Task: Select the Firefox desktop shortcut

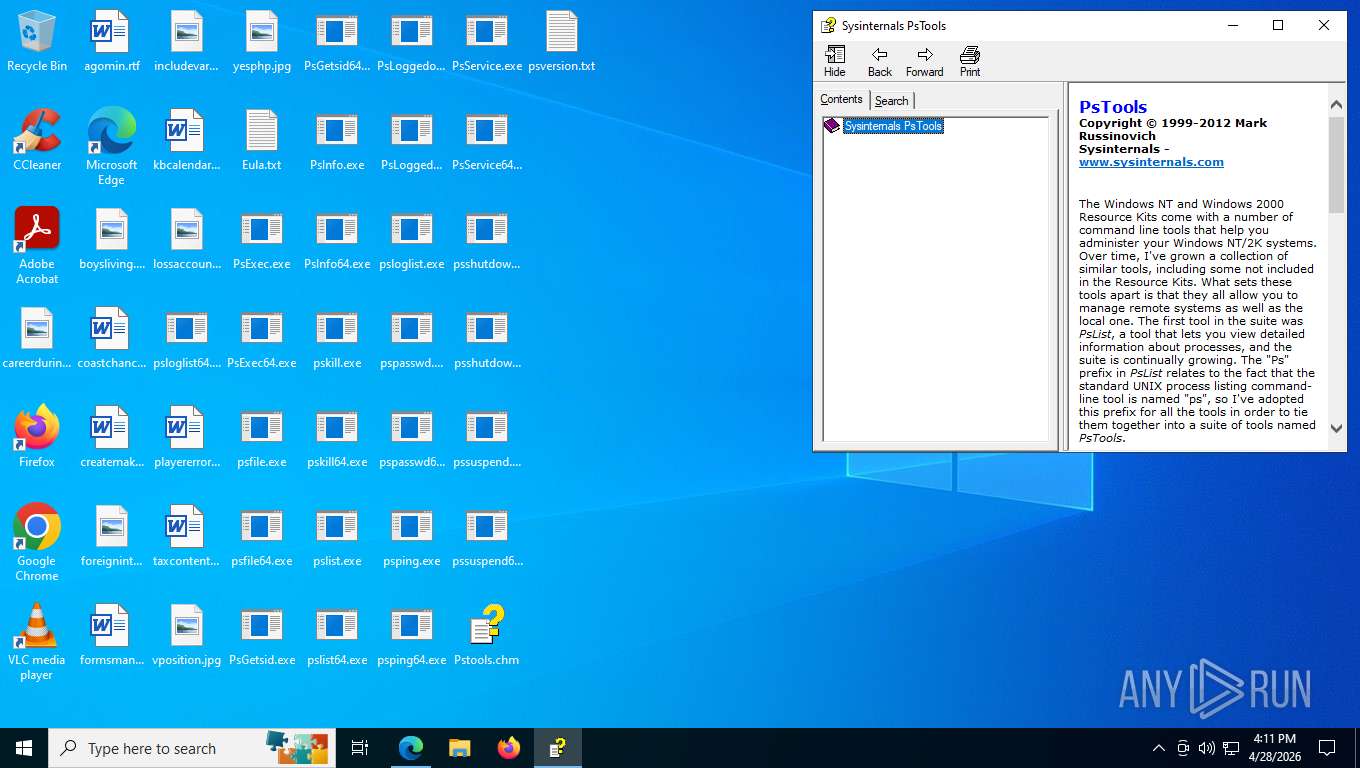Action: point(37,437)
